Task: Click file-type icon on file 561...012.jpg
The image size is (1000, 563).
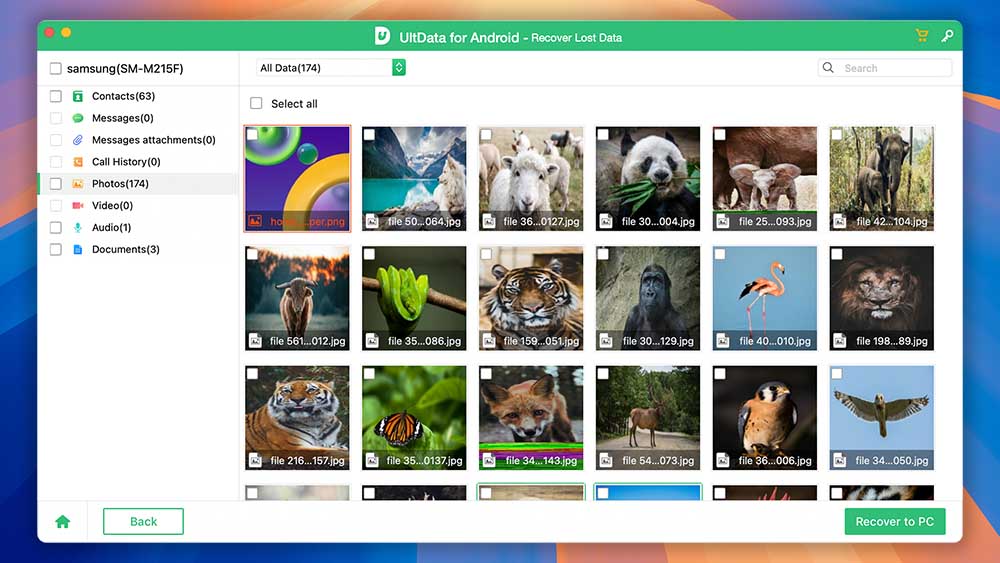Action: pos(255,341)
